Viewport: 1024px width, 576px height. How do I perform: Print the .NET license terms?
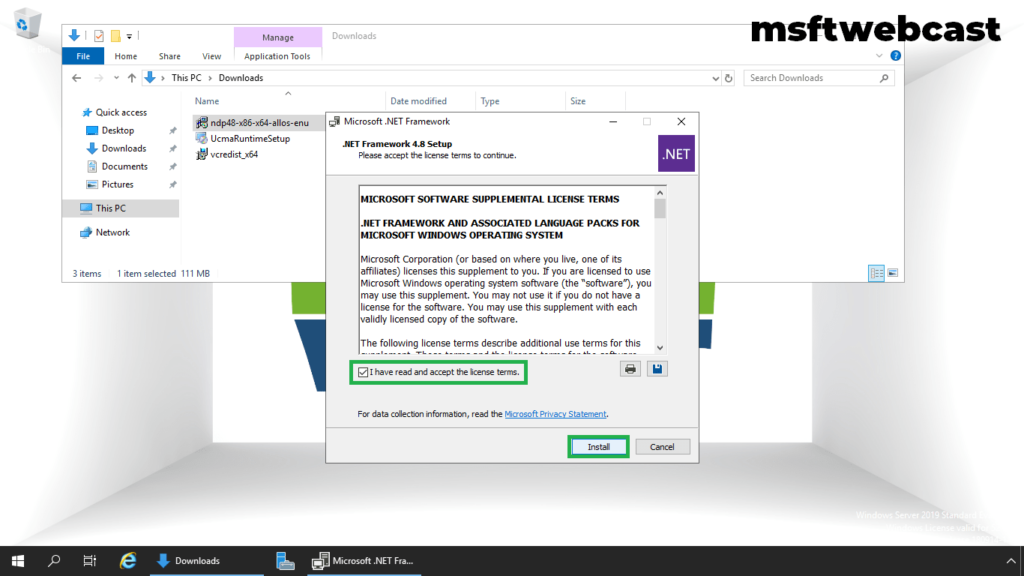click(x=630, y=369)
